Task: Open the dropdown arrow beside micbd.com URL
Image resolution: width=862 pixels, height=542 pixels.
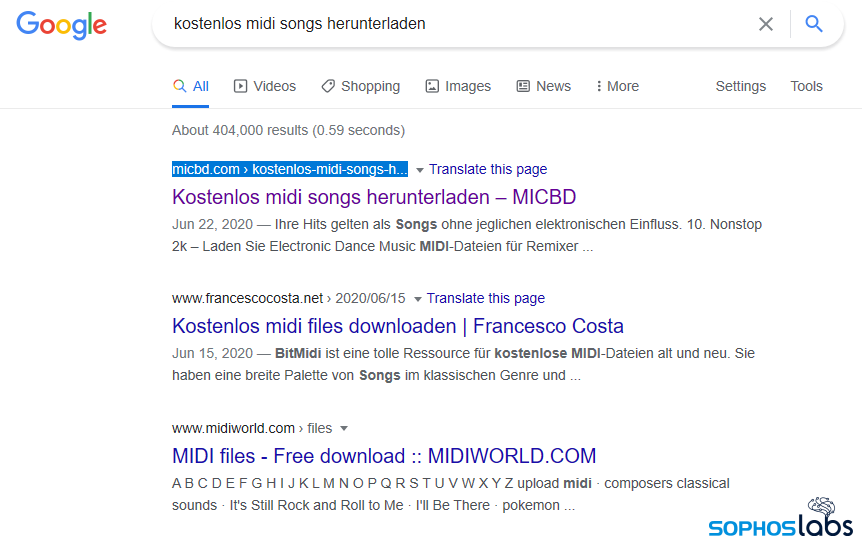Action: (x=420, y=170)
